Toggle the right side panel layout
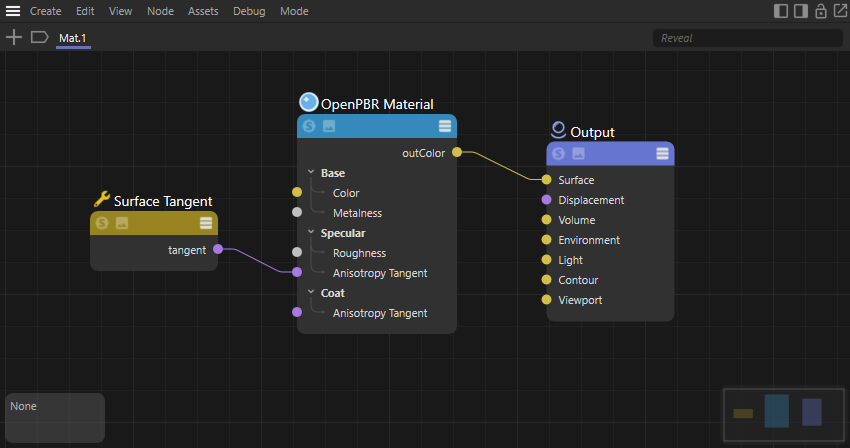 pyautogui.click(x=800, y=11)
